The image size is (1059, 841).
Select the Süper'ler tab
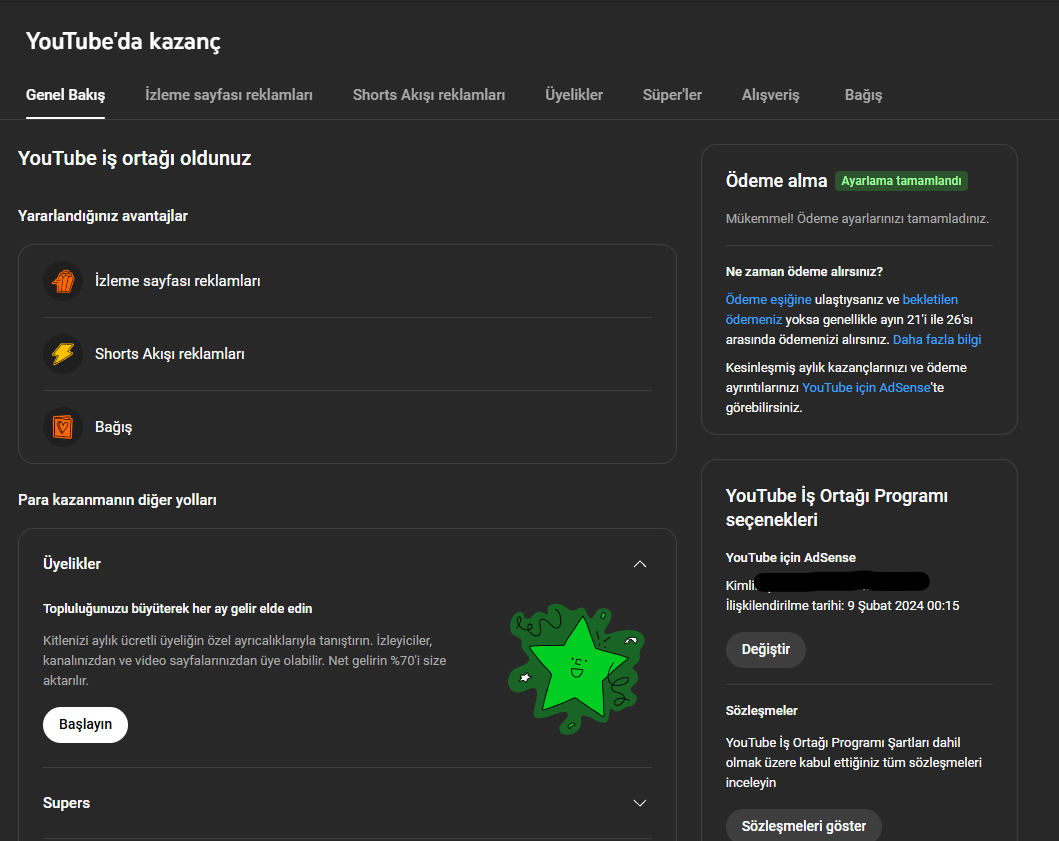[672, 95]
